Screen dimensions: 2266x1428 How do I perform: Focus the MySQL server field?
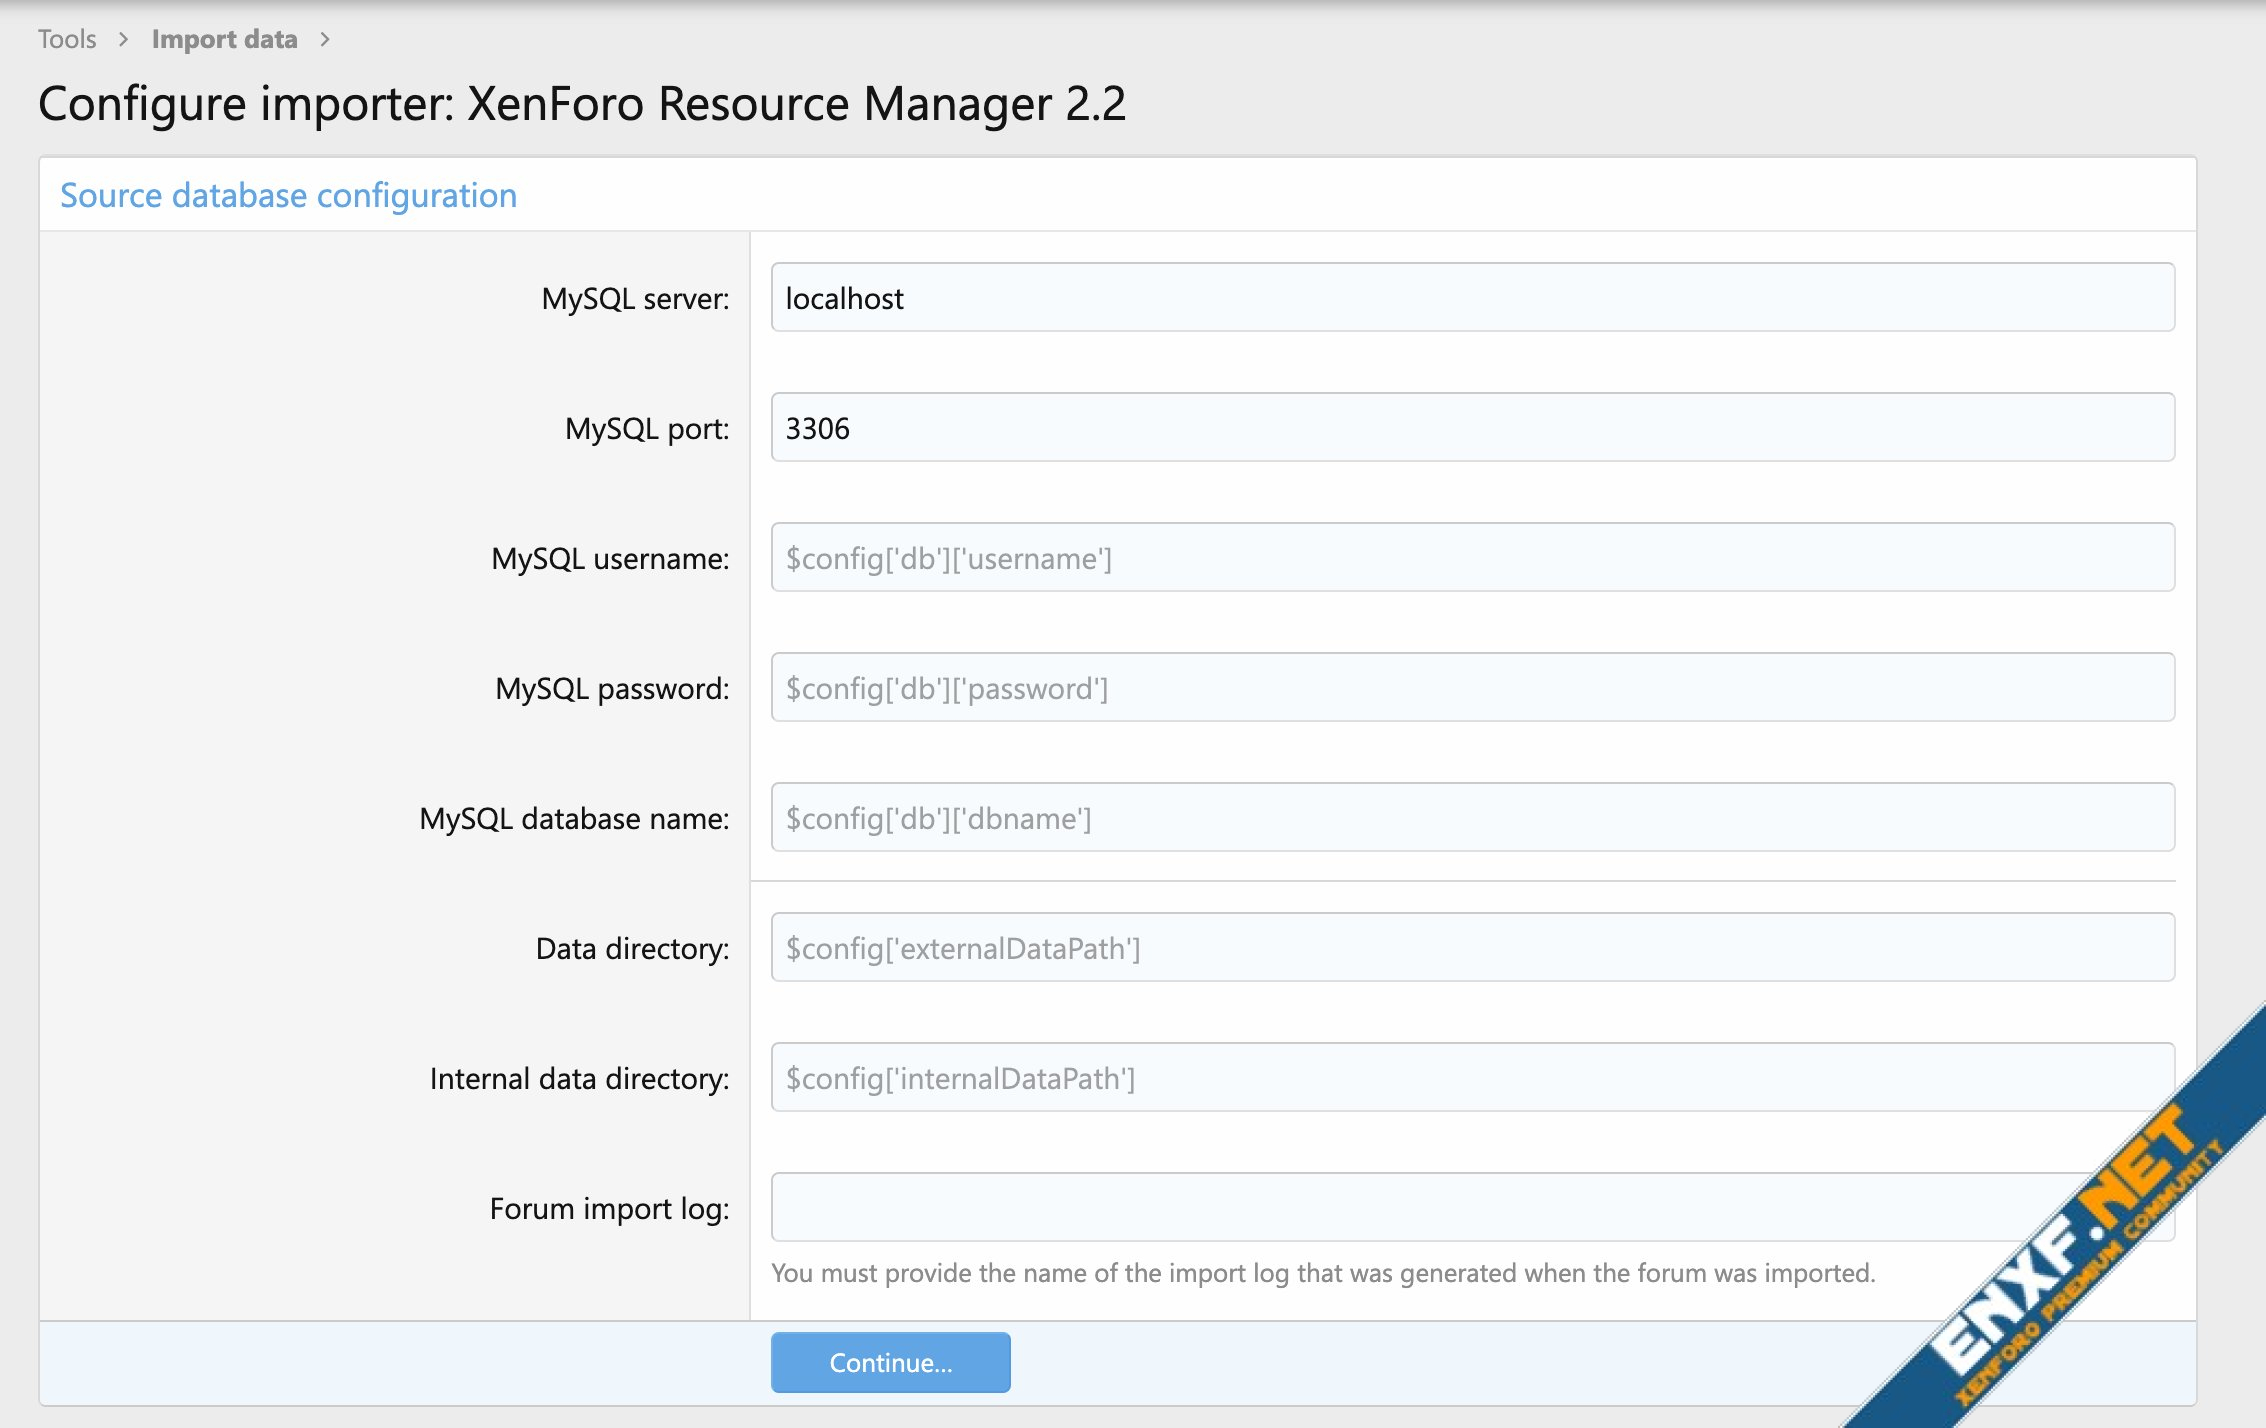click(x=1472, y=298)
